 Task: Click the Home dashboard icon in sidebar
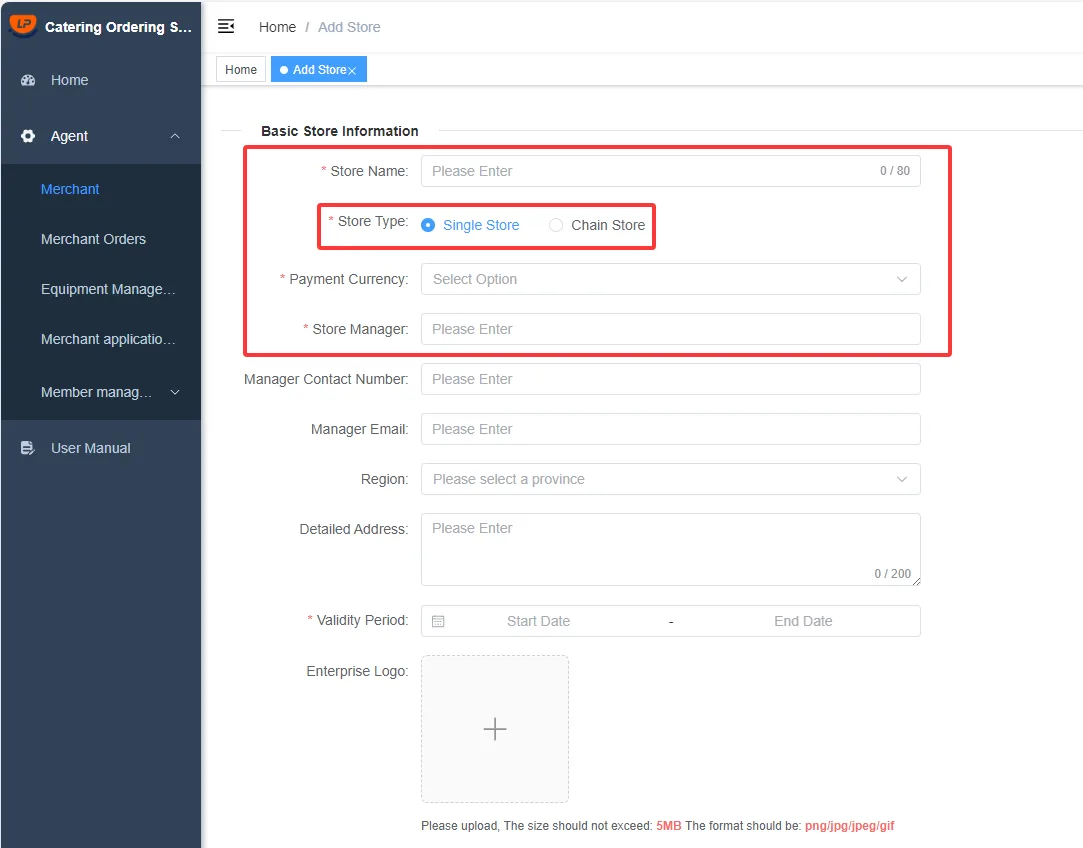click(28, 80)
